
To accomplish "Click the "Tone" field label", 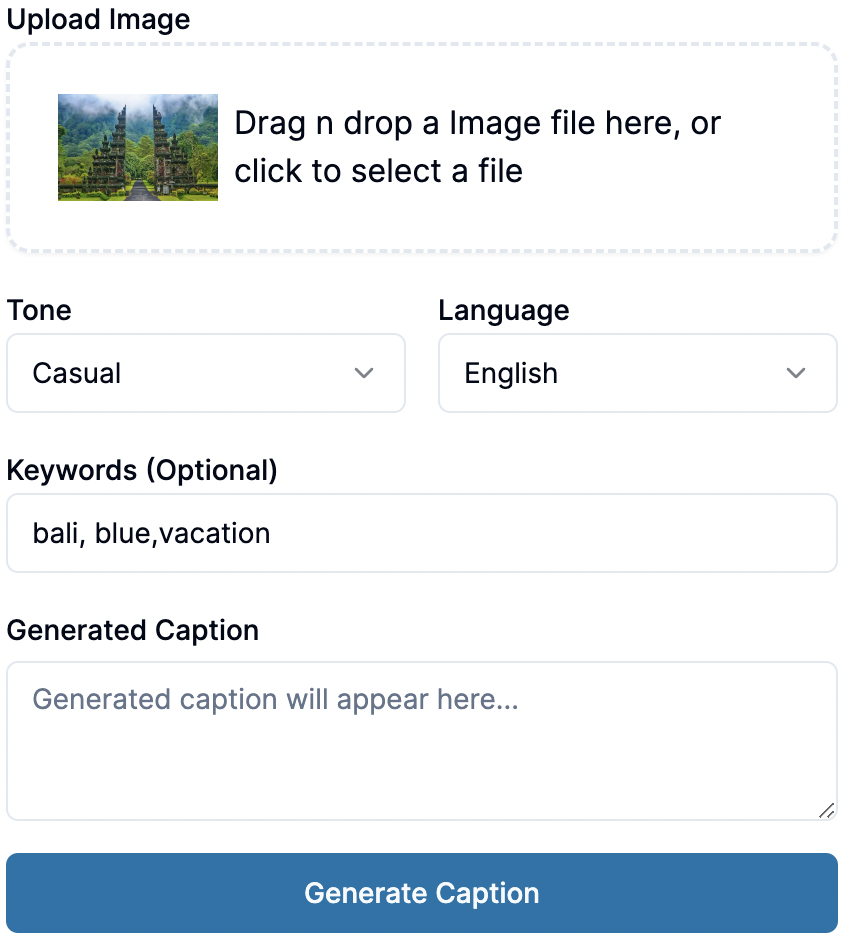I will (39, 310).
